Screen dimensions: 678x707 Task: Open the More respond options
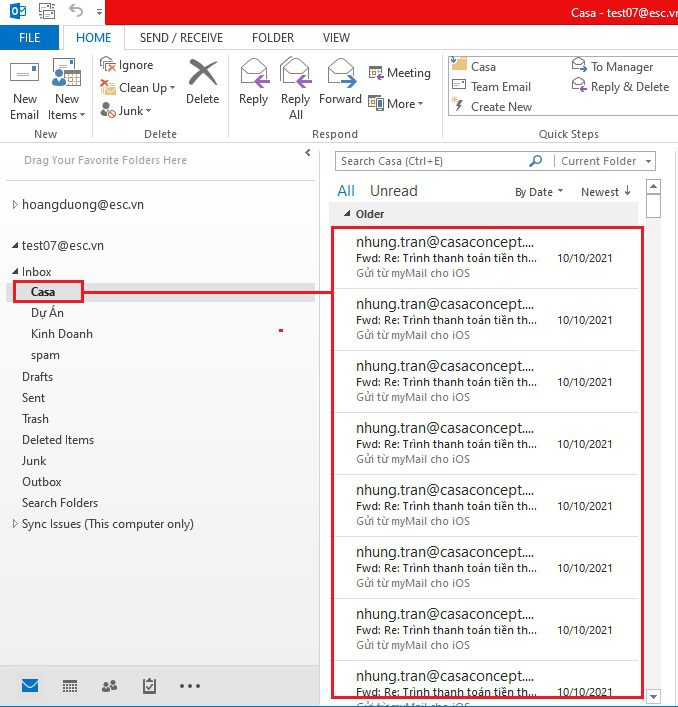point(395,103)
